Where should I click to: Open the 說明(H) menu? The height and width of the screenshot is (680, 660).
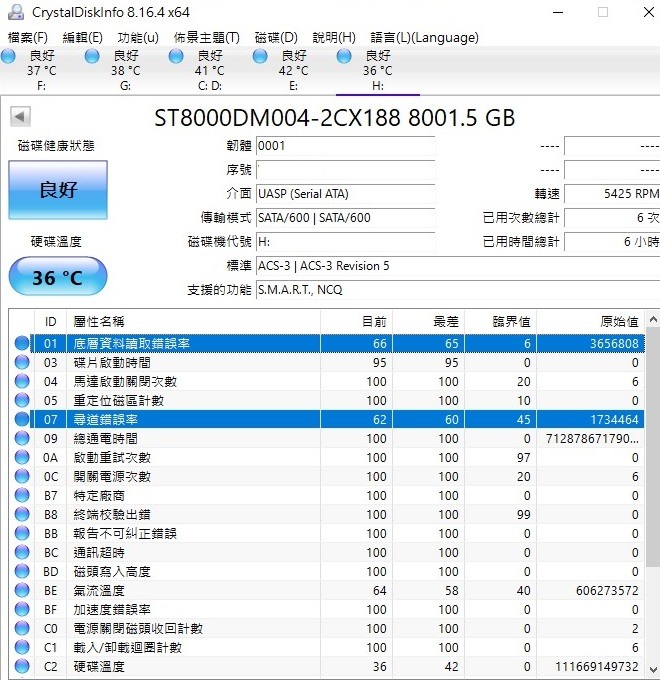(x=334, y=38)
